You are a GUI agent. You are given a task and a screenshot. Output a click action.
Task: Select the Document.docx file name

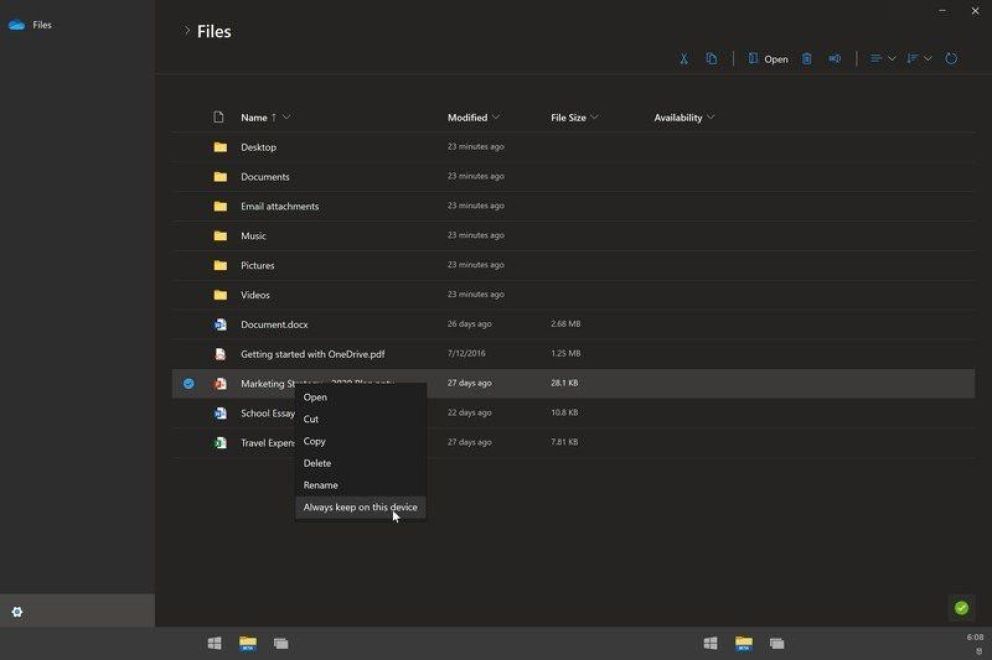[274, 325]
